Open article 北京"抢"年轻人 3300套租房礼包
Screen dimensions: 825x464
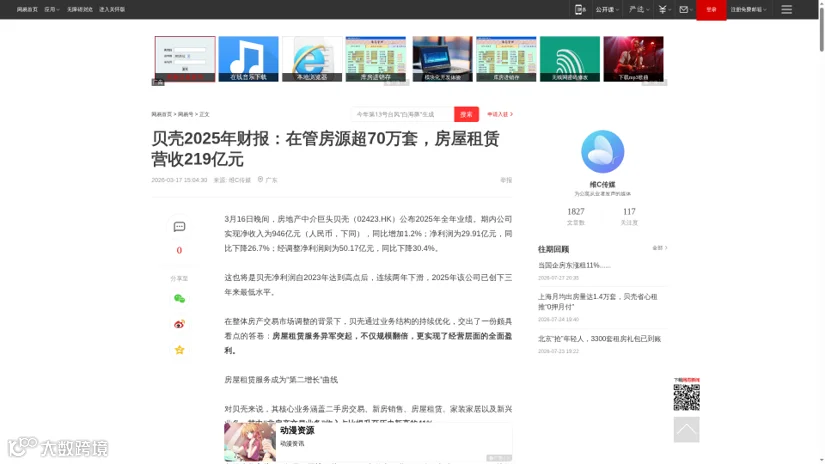coord(599,339)
